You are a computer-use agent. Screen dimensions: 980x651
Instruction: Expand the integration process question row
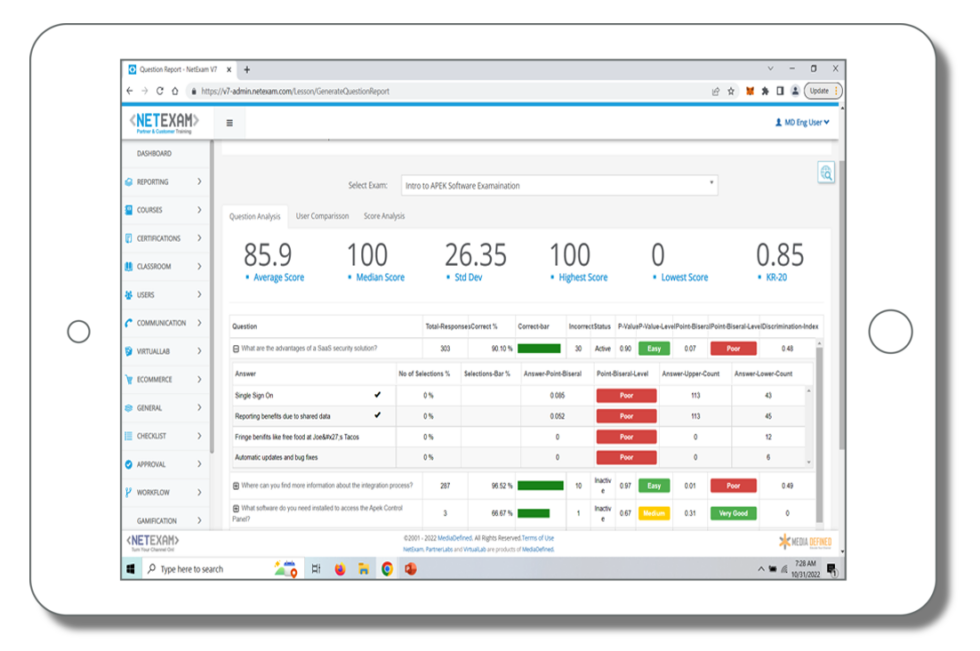tap(236, 486)
